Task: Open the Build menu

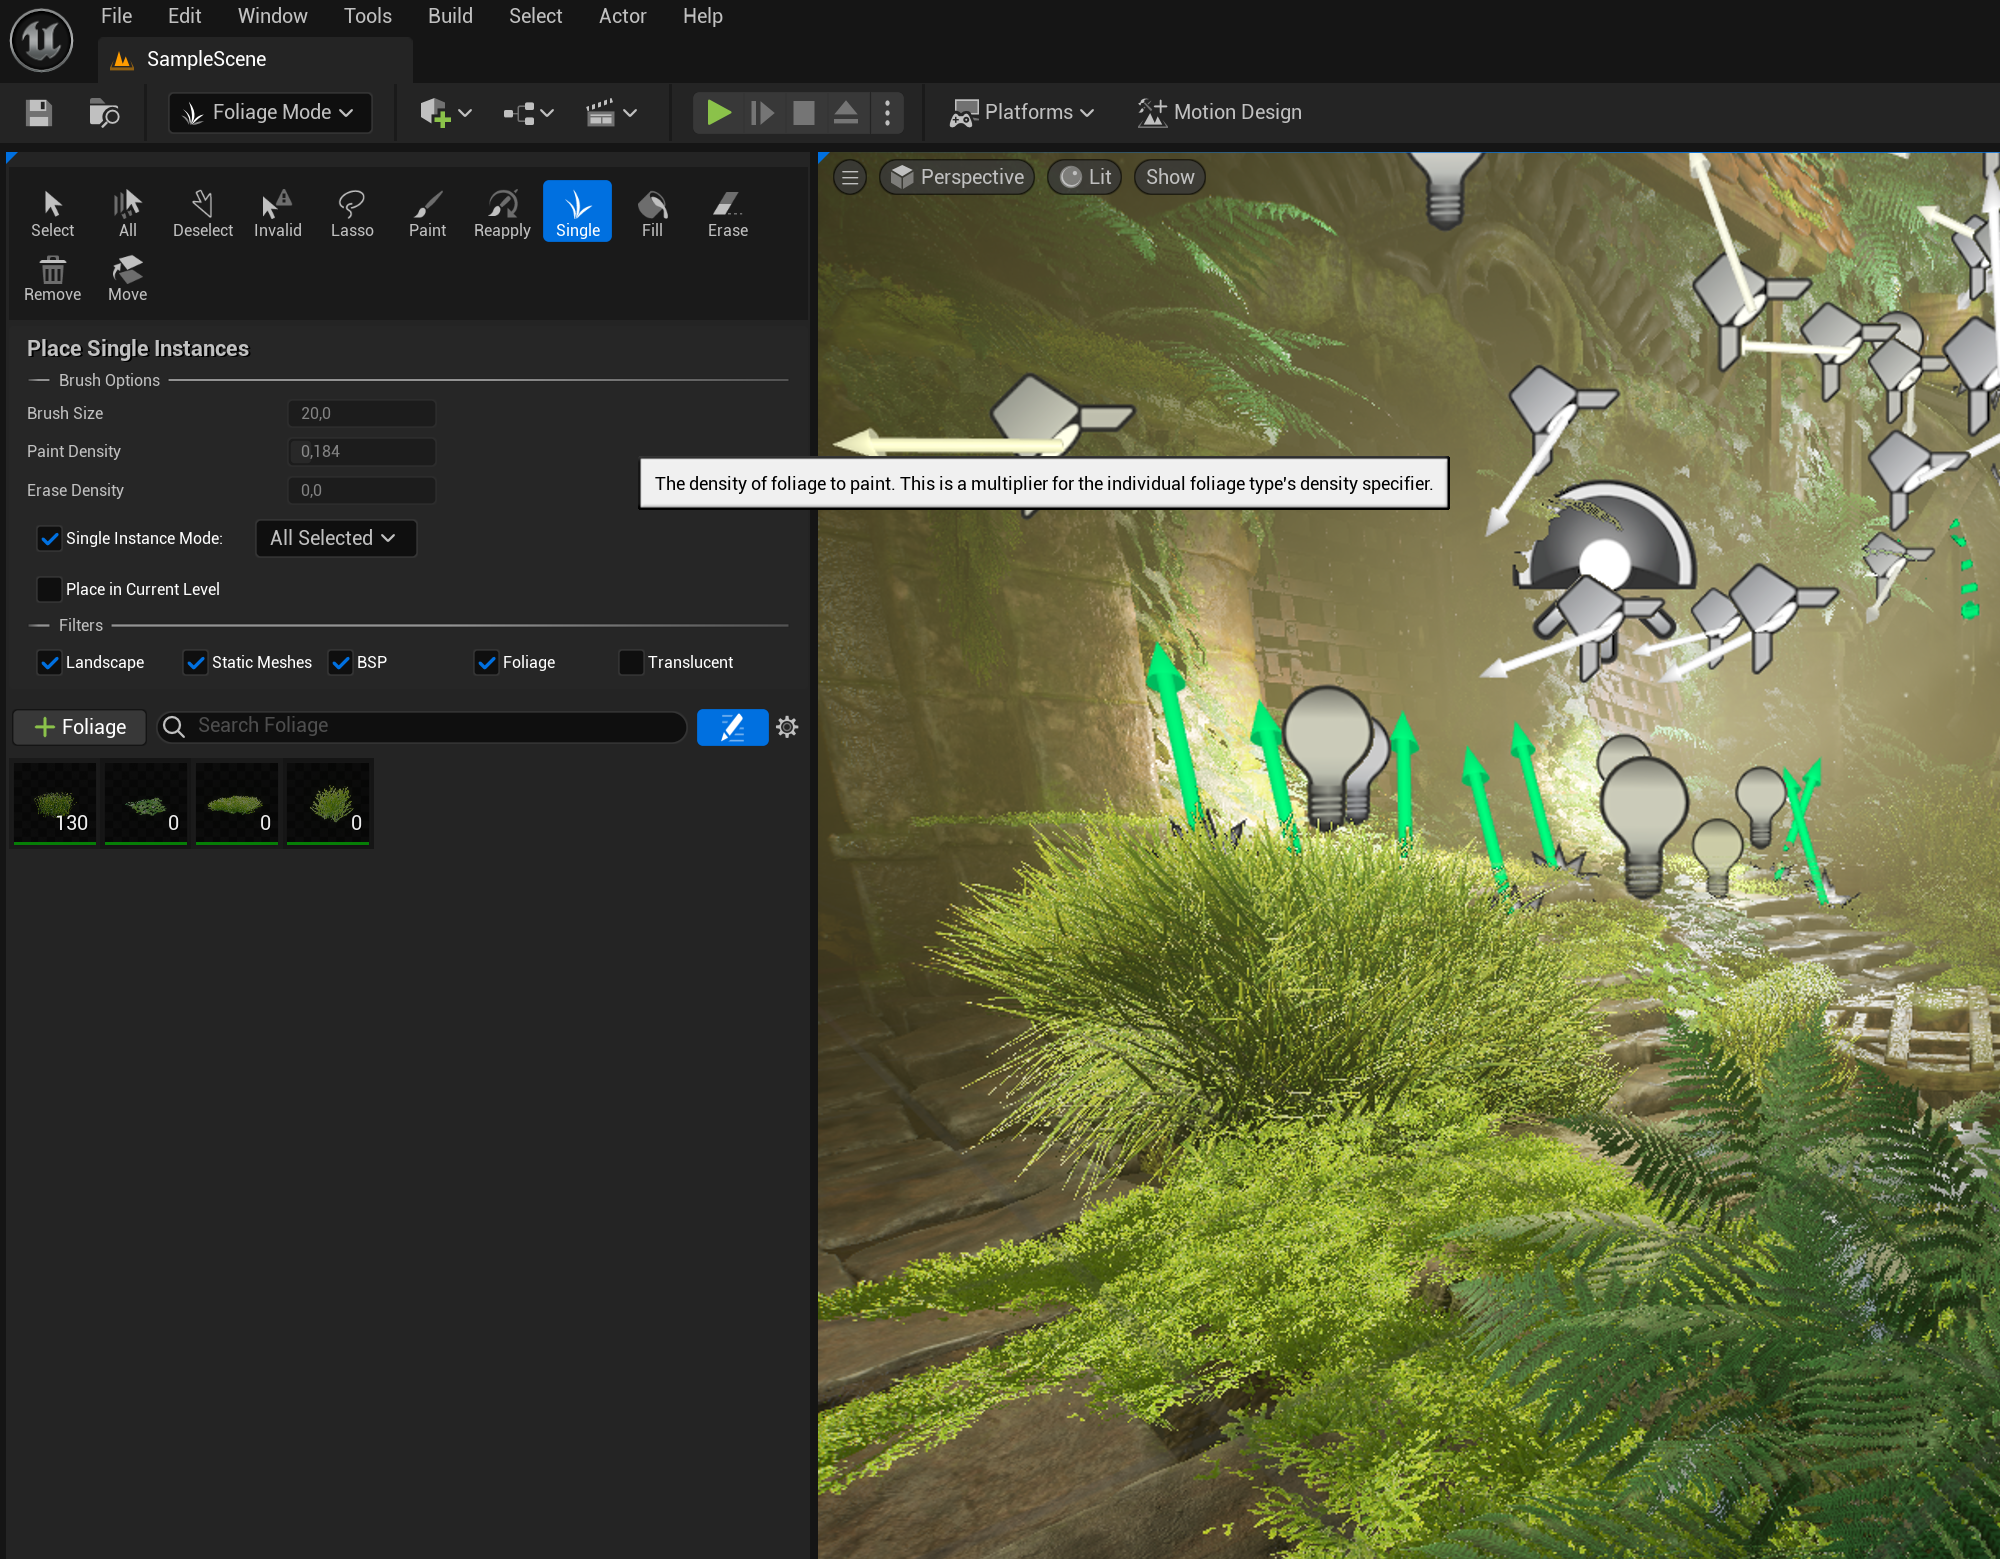Action: click(450, 16)
